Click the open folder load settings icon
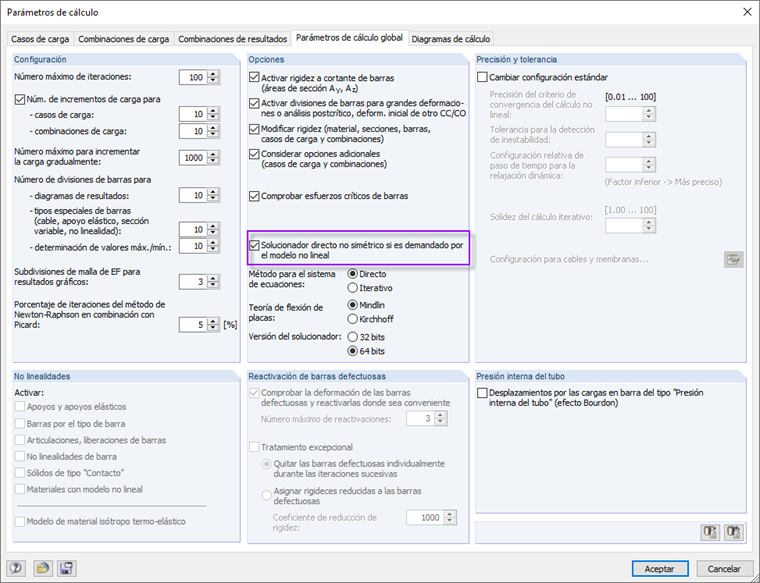760x583 pixels. (43, 568)
